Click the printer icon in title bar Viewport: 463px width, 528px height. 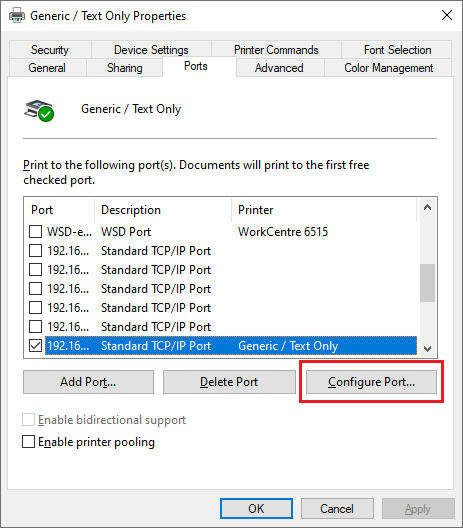pos(17,15)
